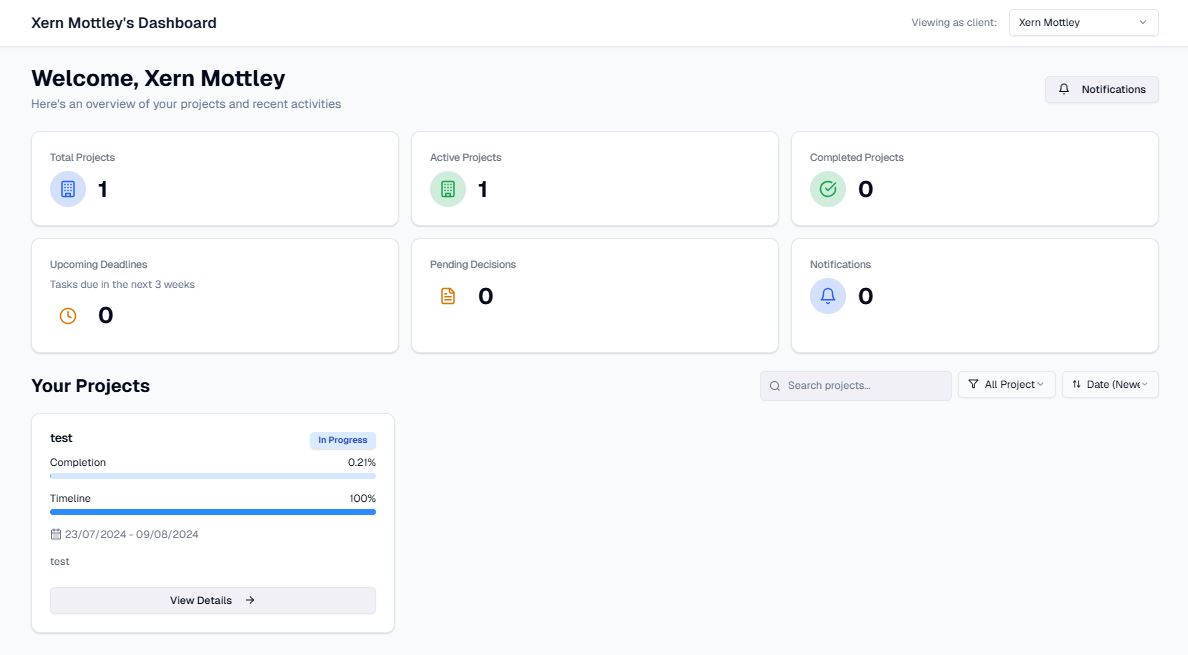This screenshot has width=1188, height=655.
Task: Open the Date (Newest) sort dropdown
Action: 1110,383
